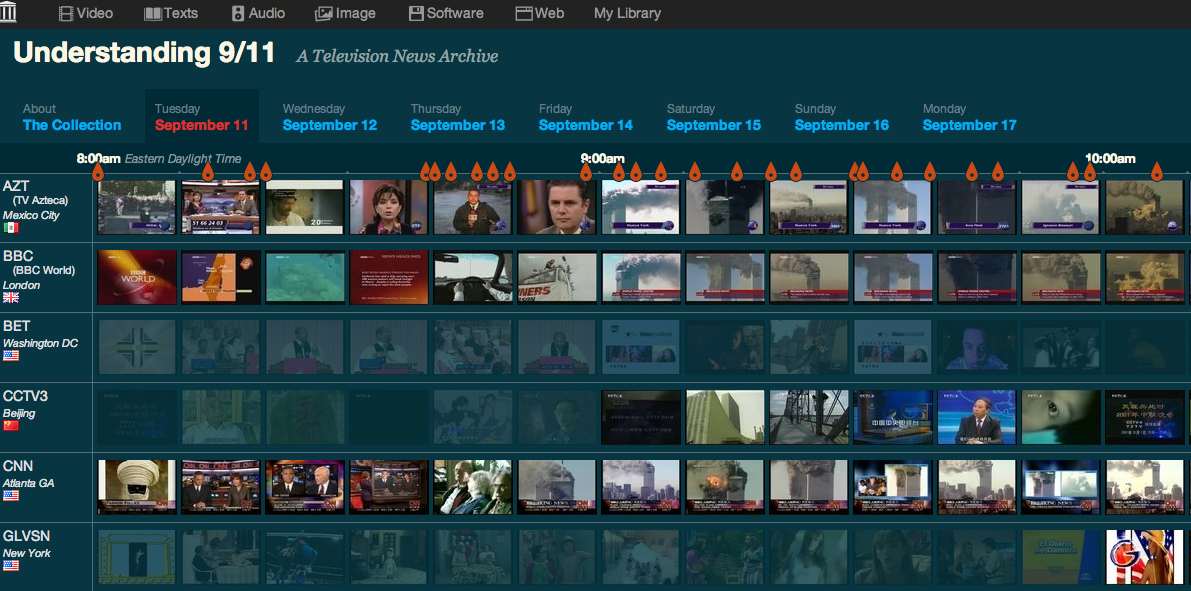Open the Software section
The image size is (1191, 591).
click(x=446, y=13)
